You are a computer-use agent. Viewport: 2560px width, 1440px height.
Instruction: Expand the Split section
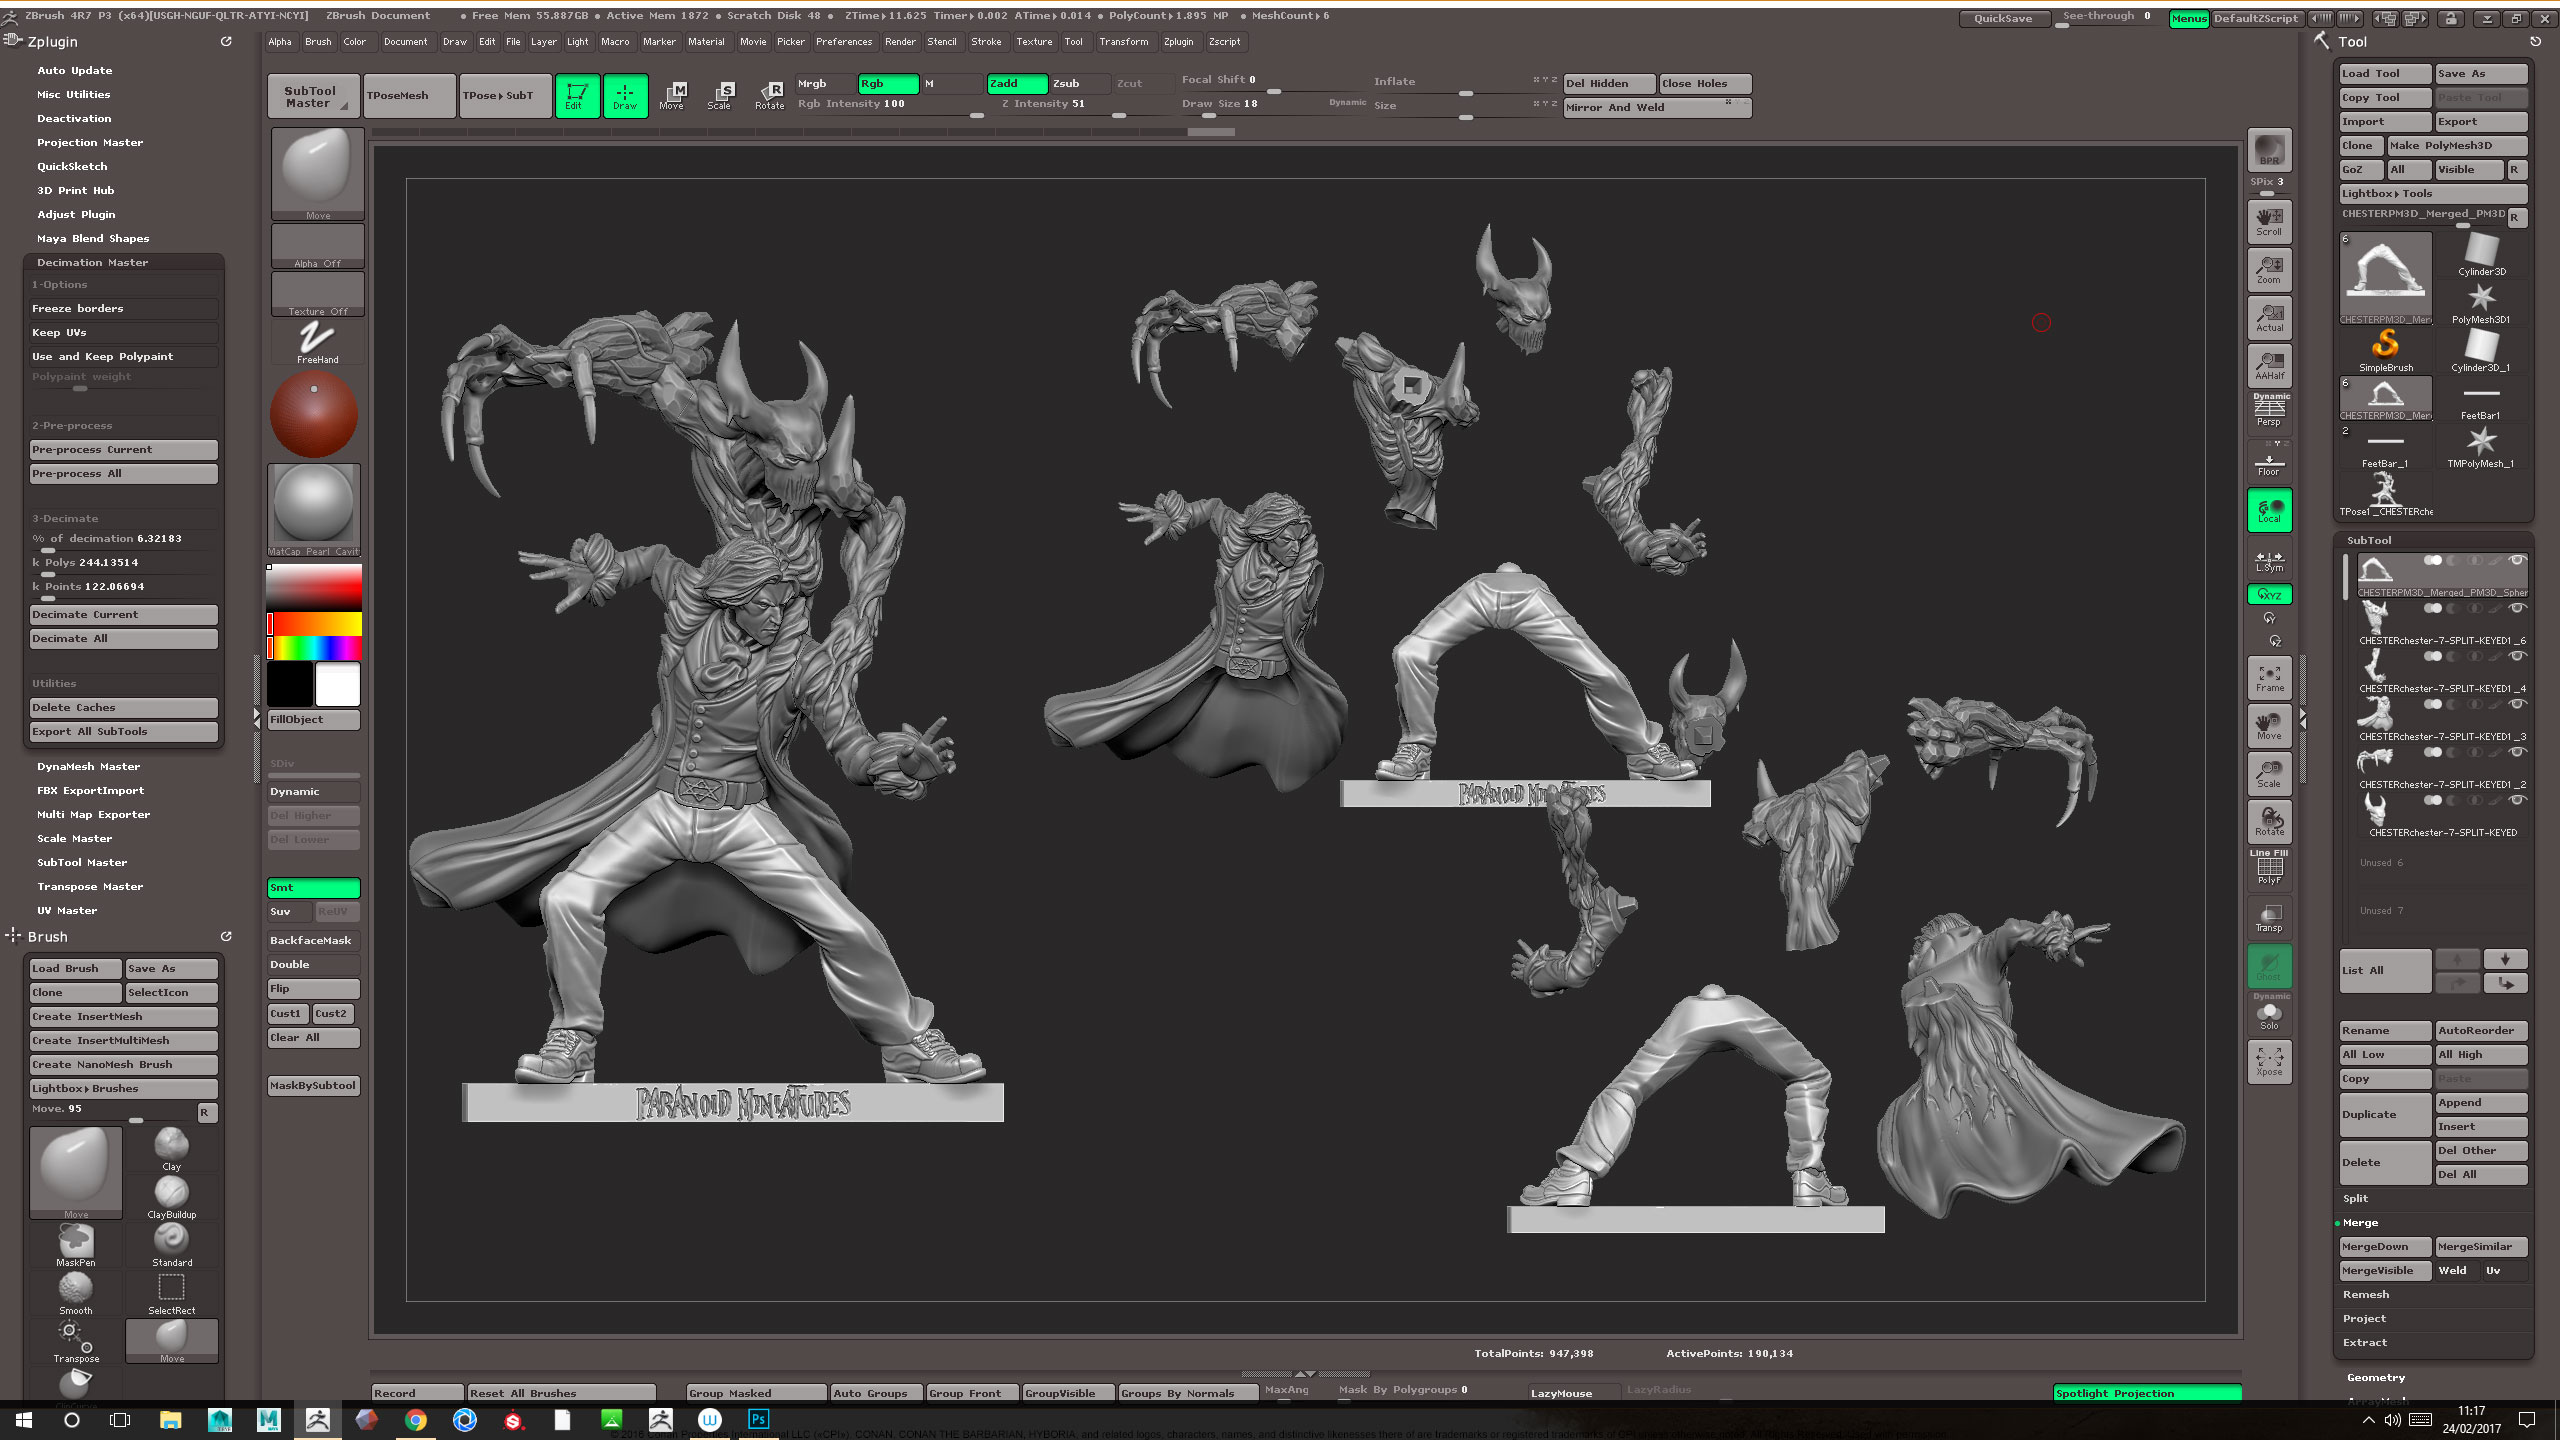(2356, 1198)
